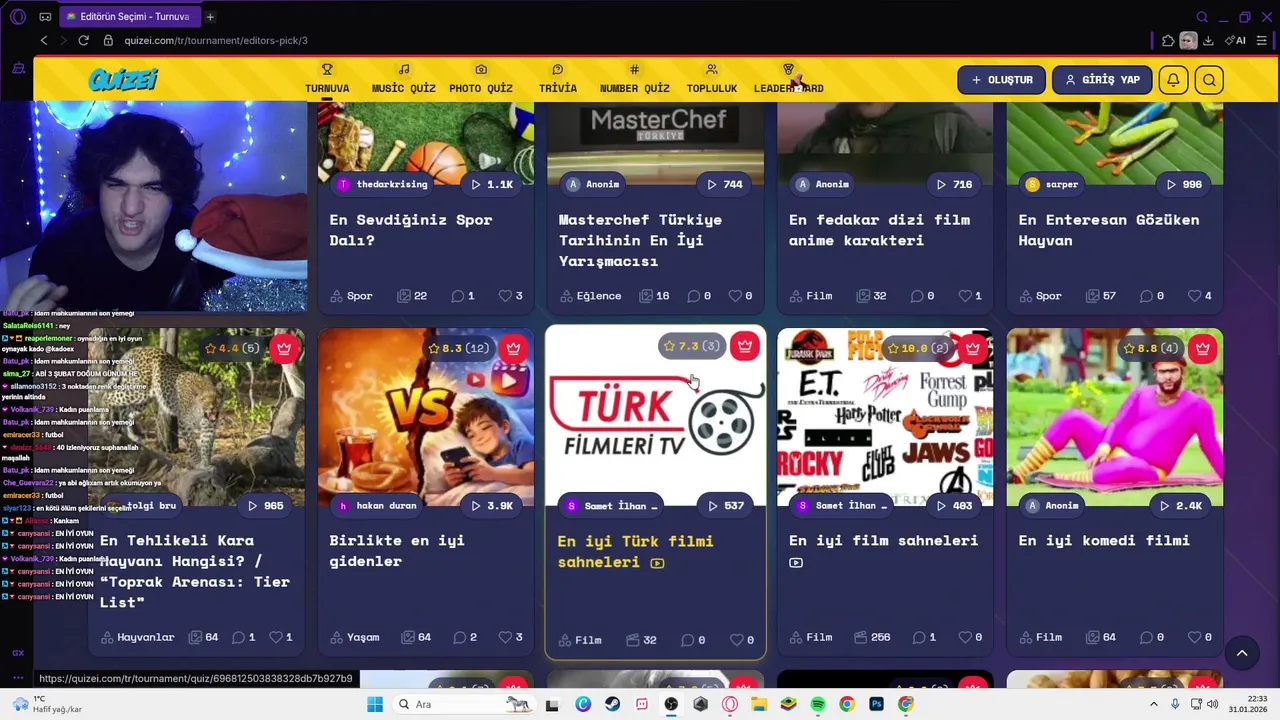The image size is (1280, 720).
Task: Open the Topluluk menu item
Action: coord(712,79)
